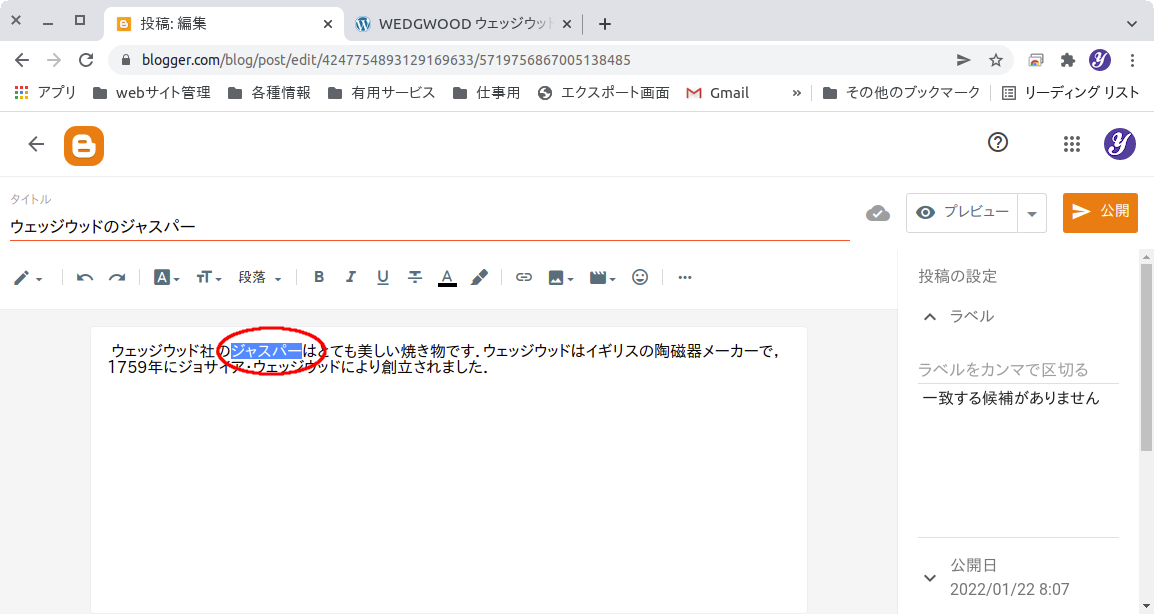The width and height of the screenshot is (1154, 614).
Task: Close the 投稿: 編集 tab
Action: click(328, 24)
